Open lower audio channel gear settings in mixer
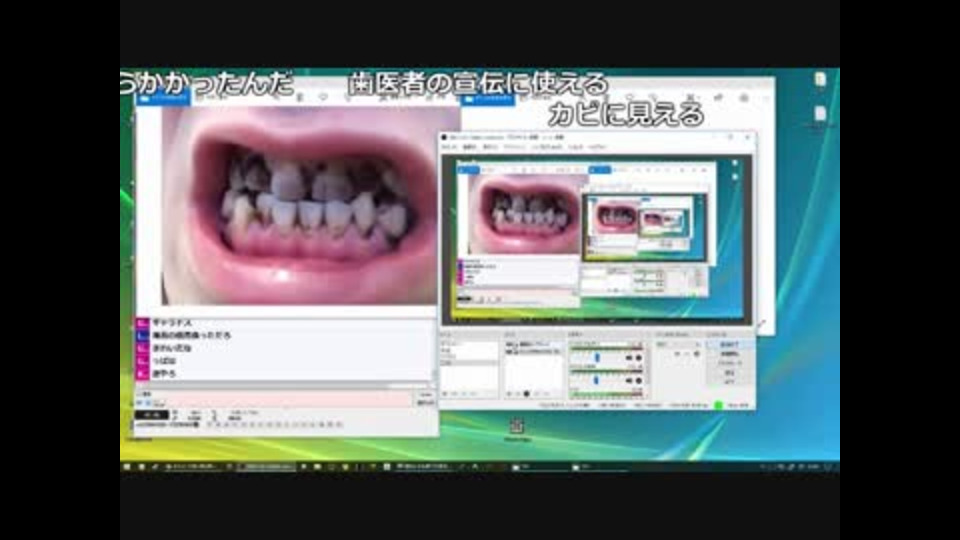 coord(639,381)
